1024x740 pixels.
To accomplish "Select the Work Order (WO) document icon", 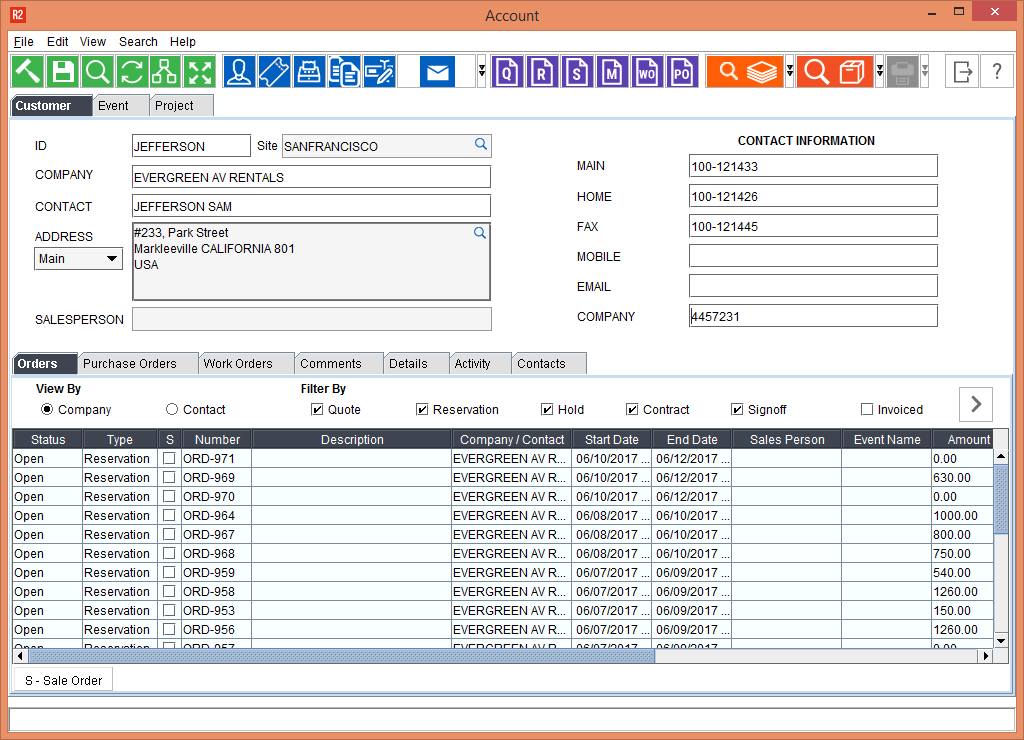I will (647, 71).
